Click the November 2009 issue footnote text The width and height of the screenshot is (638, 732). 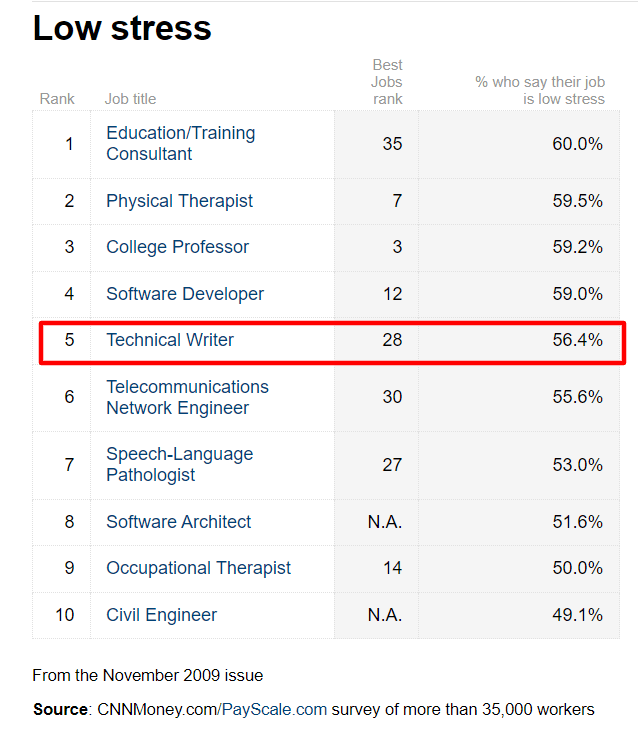pyautogui.click(x=147, y=675)
